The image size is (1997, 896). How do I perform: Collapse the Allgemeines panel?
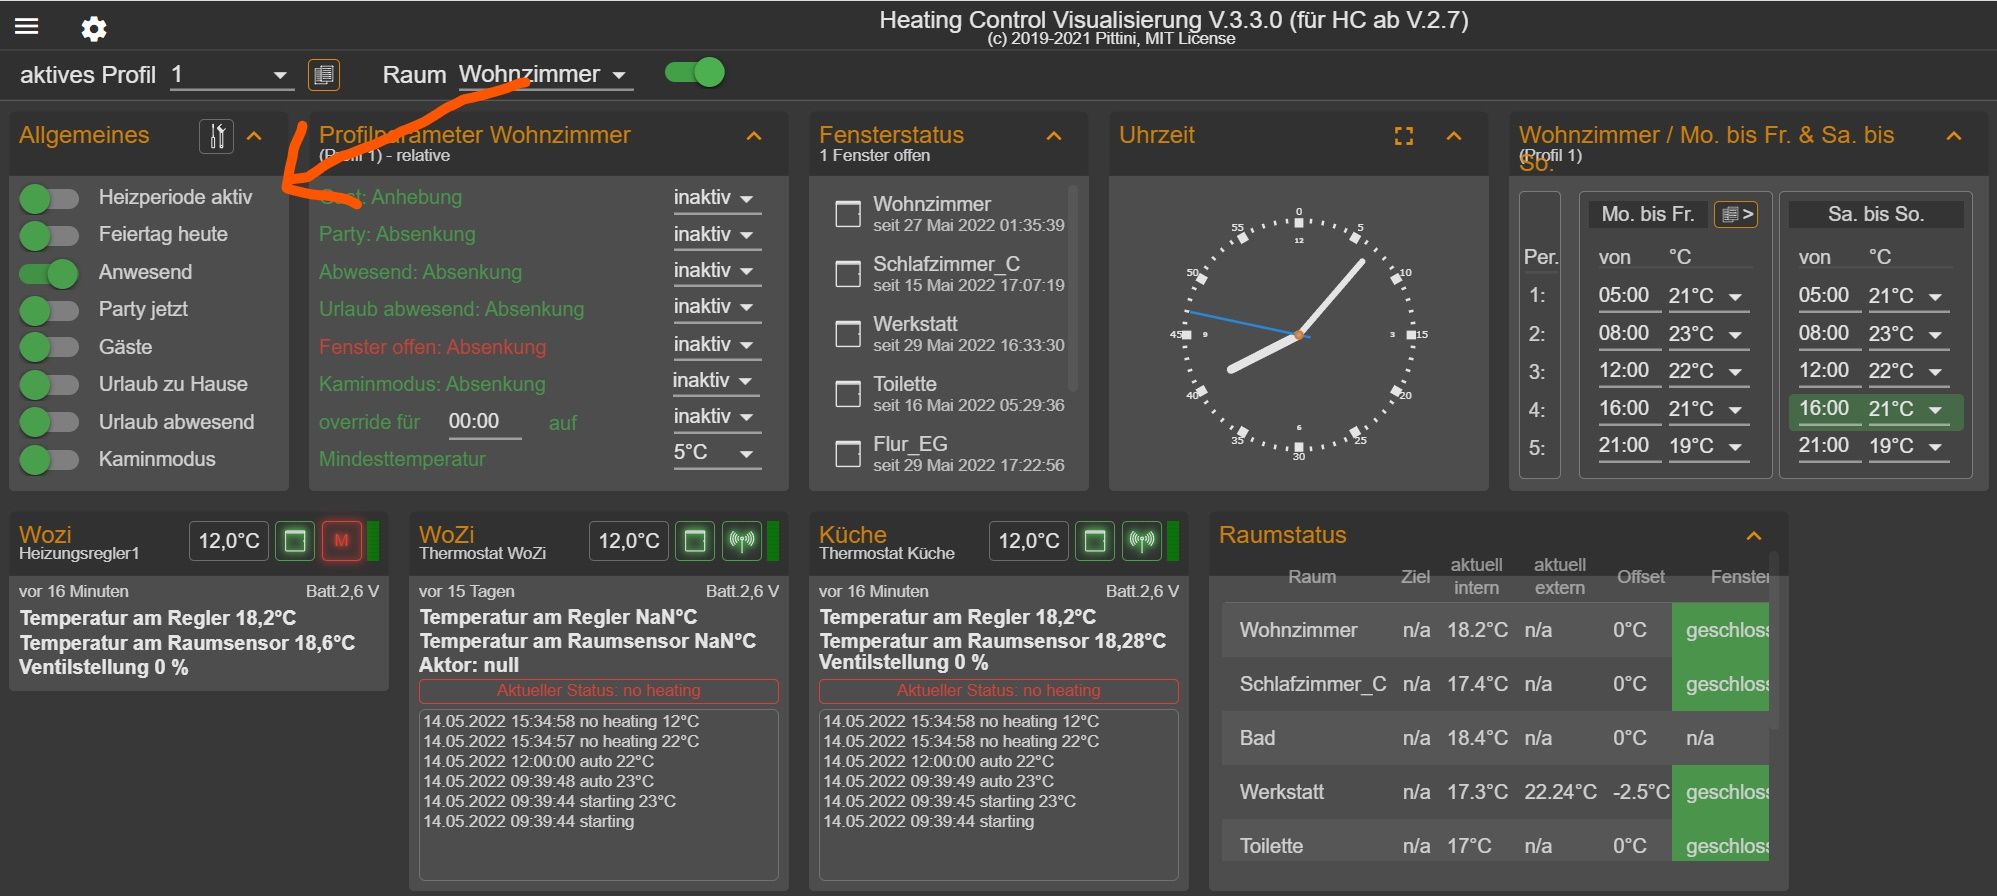click(x=254, y=136)
